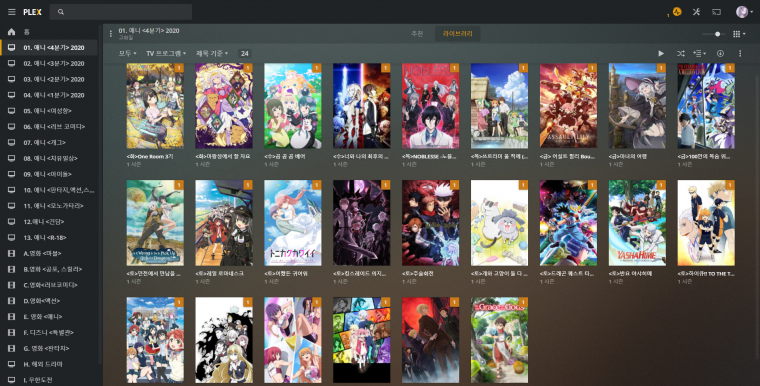Switch to the 추천 tab

pos(417,34)
